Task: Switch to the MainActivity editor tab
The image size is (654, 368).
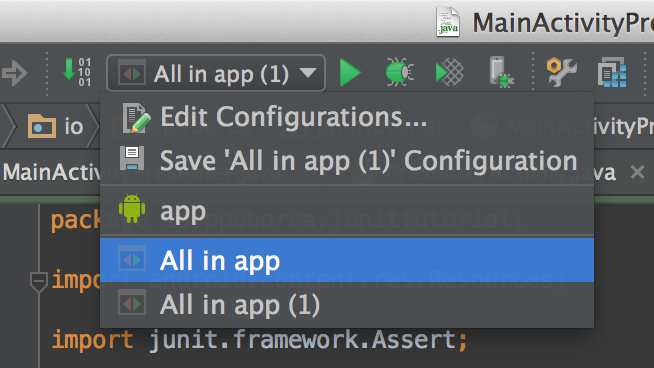Action: point(50,172)
